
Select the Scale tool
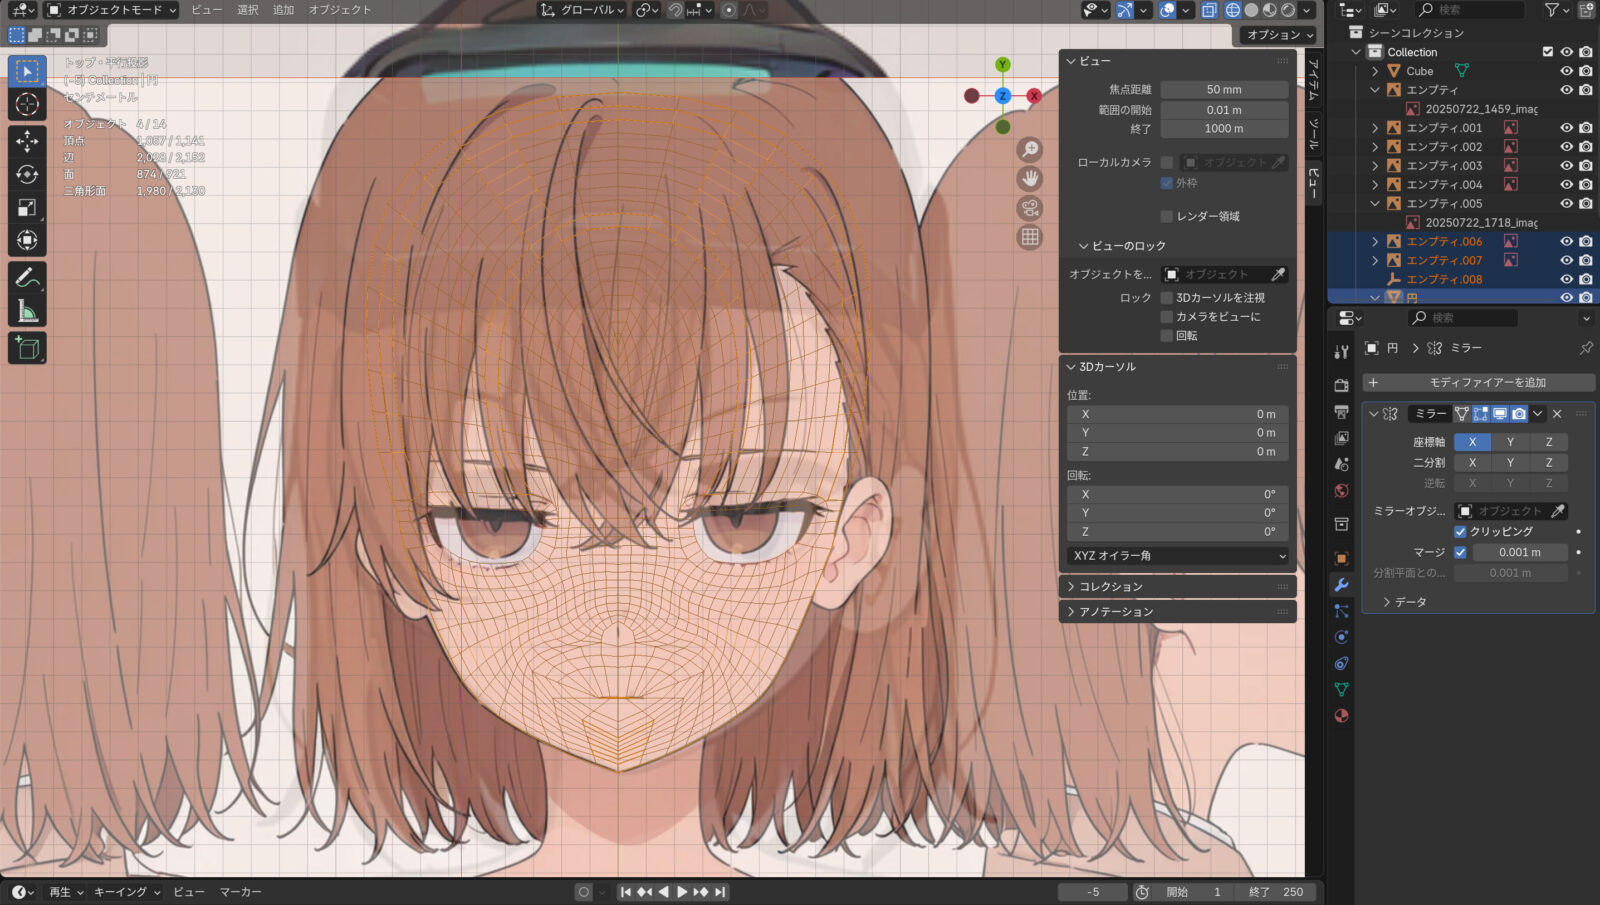point(27,207)
